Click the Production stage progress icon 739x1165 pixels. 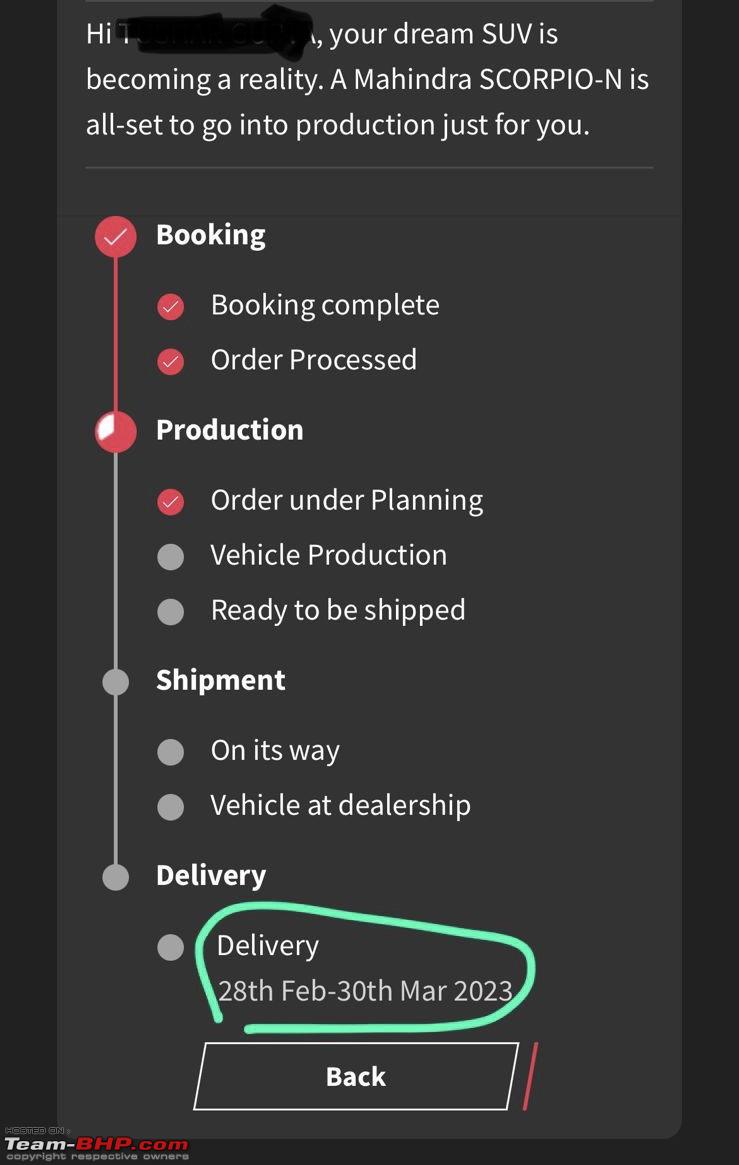click(116, 432)
